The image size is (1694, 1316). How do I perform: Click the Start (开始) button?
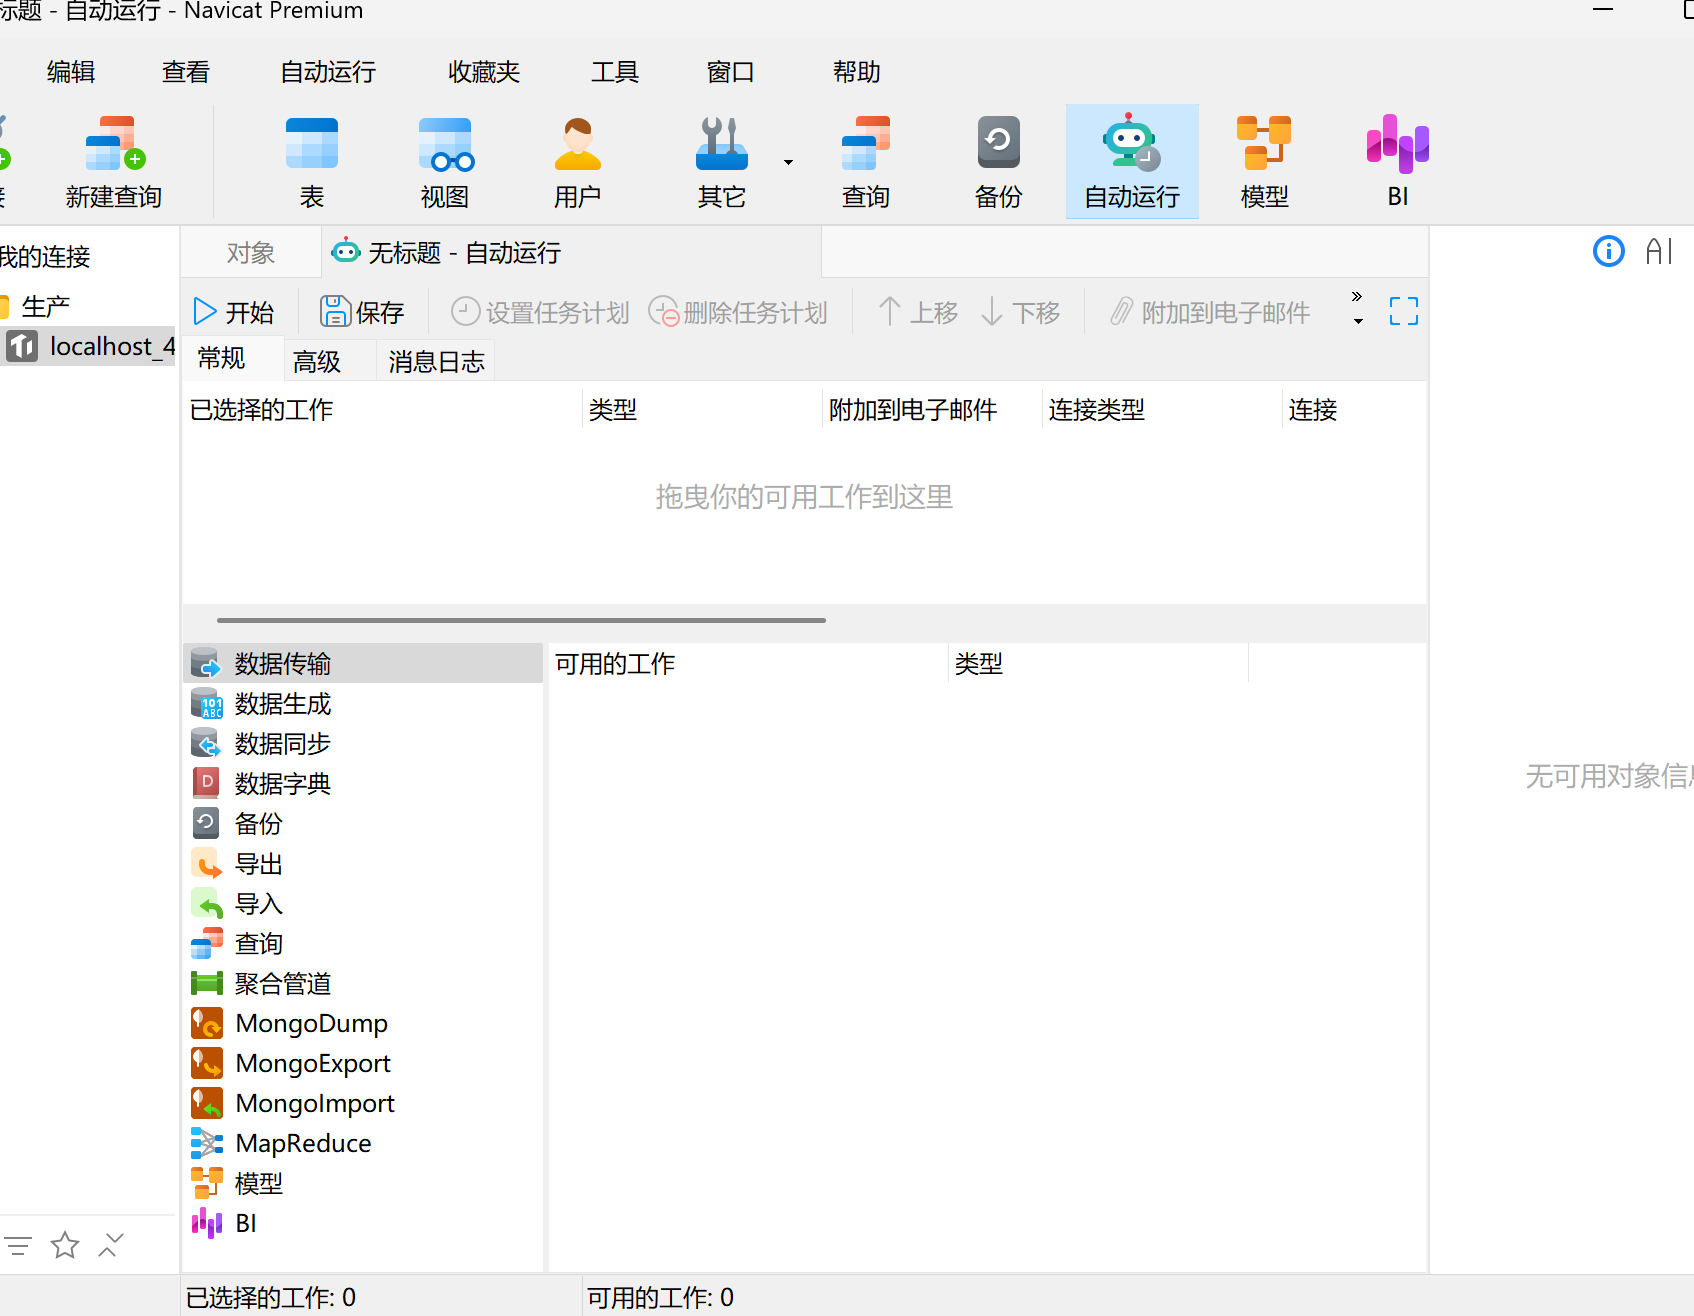coord(234,312)
